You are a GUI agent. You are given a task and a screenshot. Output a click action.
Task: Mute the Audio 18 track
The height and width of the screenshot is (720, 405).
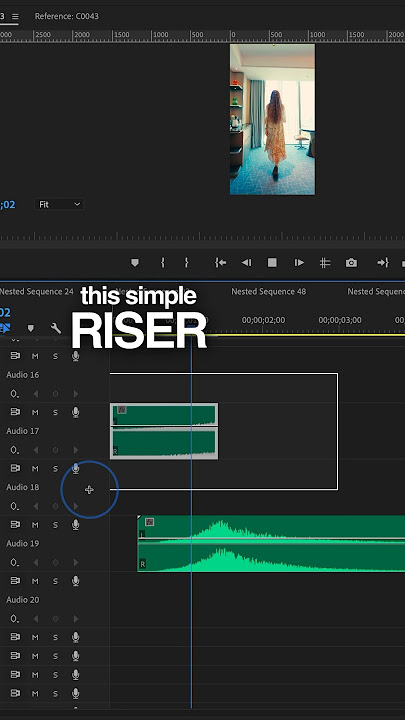click(35, 468)
